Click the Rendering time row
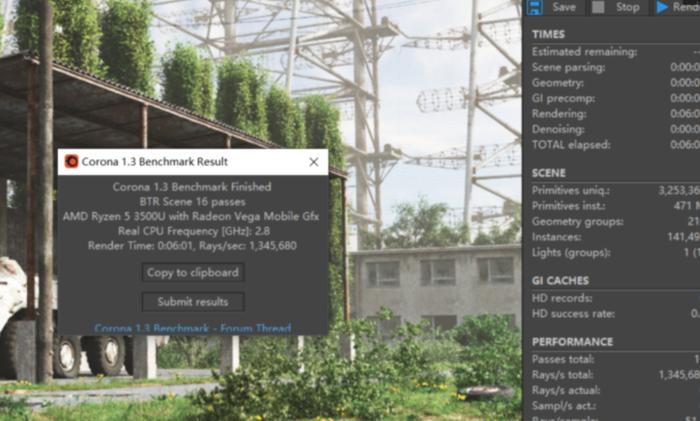This screenshot has height=421, width=700. coord(616,114)
